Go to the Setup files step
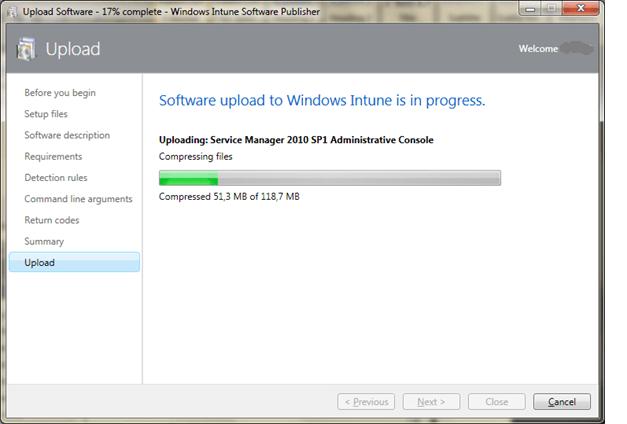This screenshot has height=424, width=627. tap(46, 114)
